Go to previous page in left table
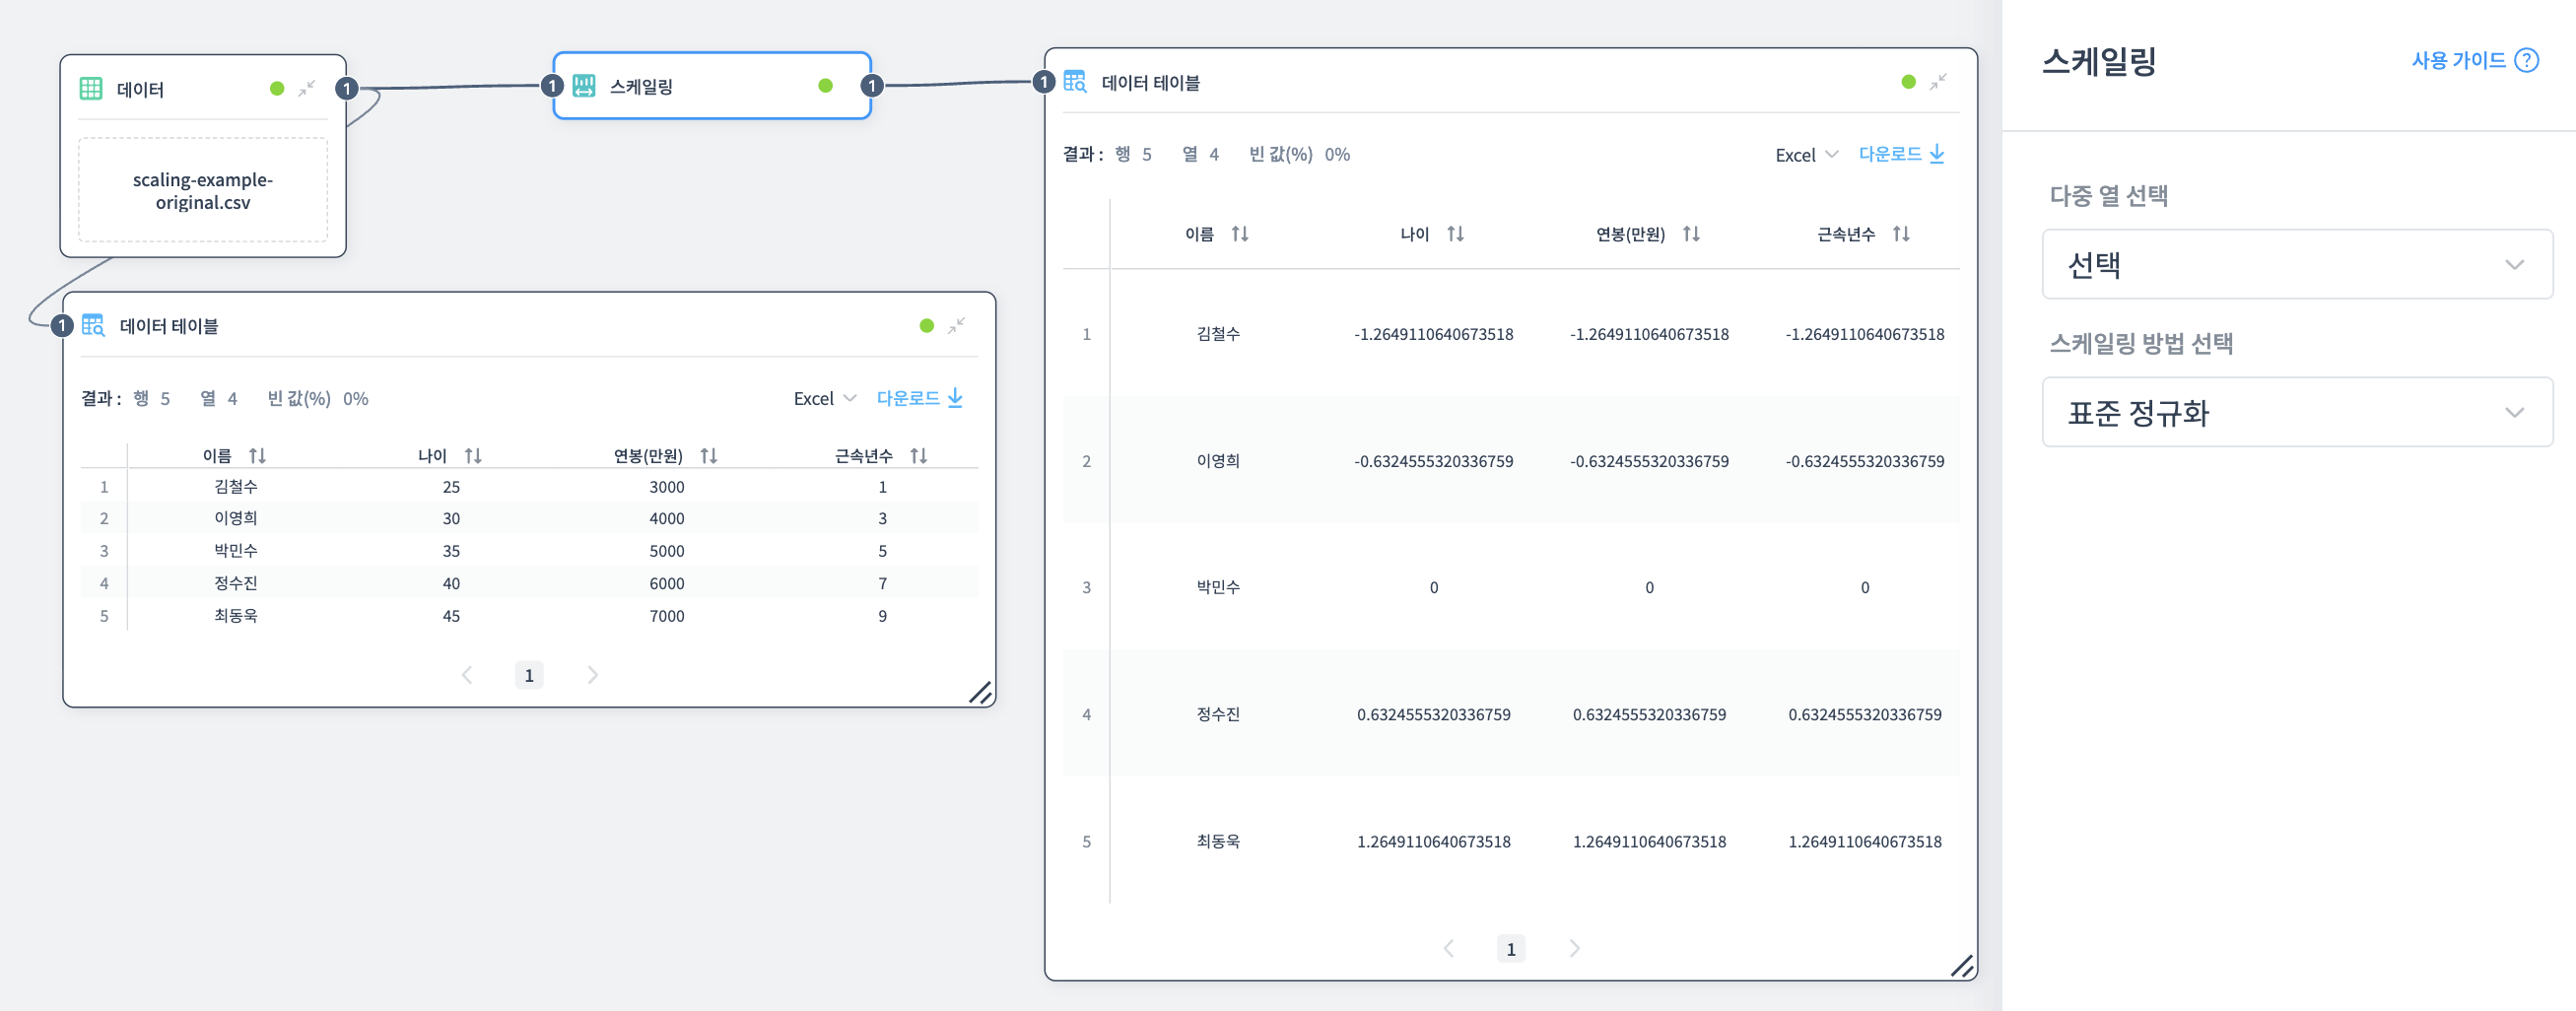Screen dimensions: 2576x1011 point(467,675)
